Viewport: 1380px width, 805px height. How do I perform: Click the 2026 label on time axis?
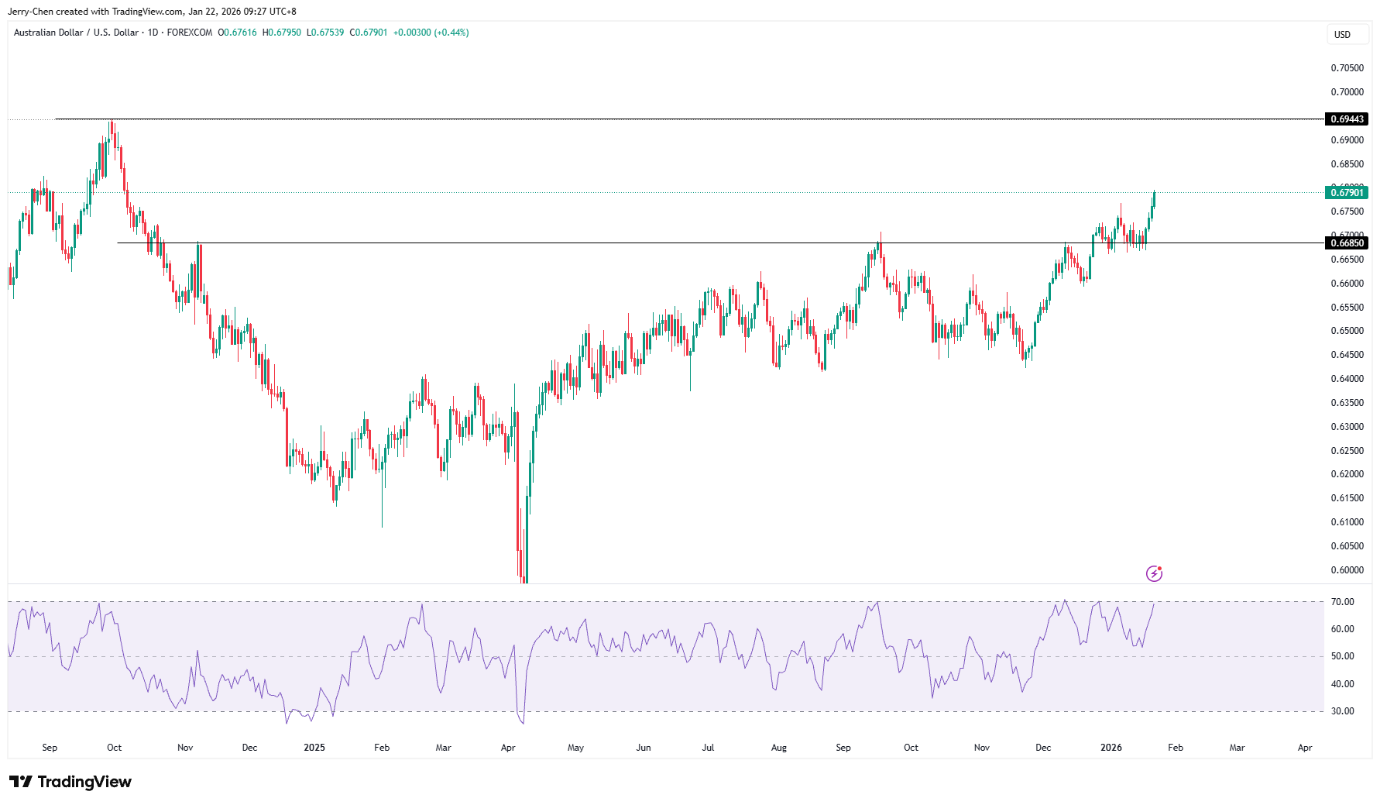[1111, 747]
